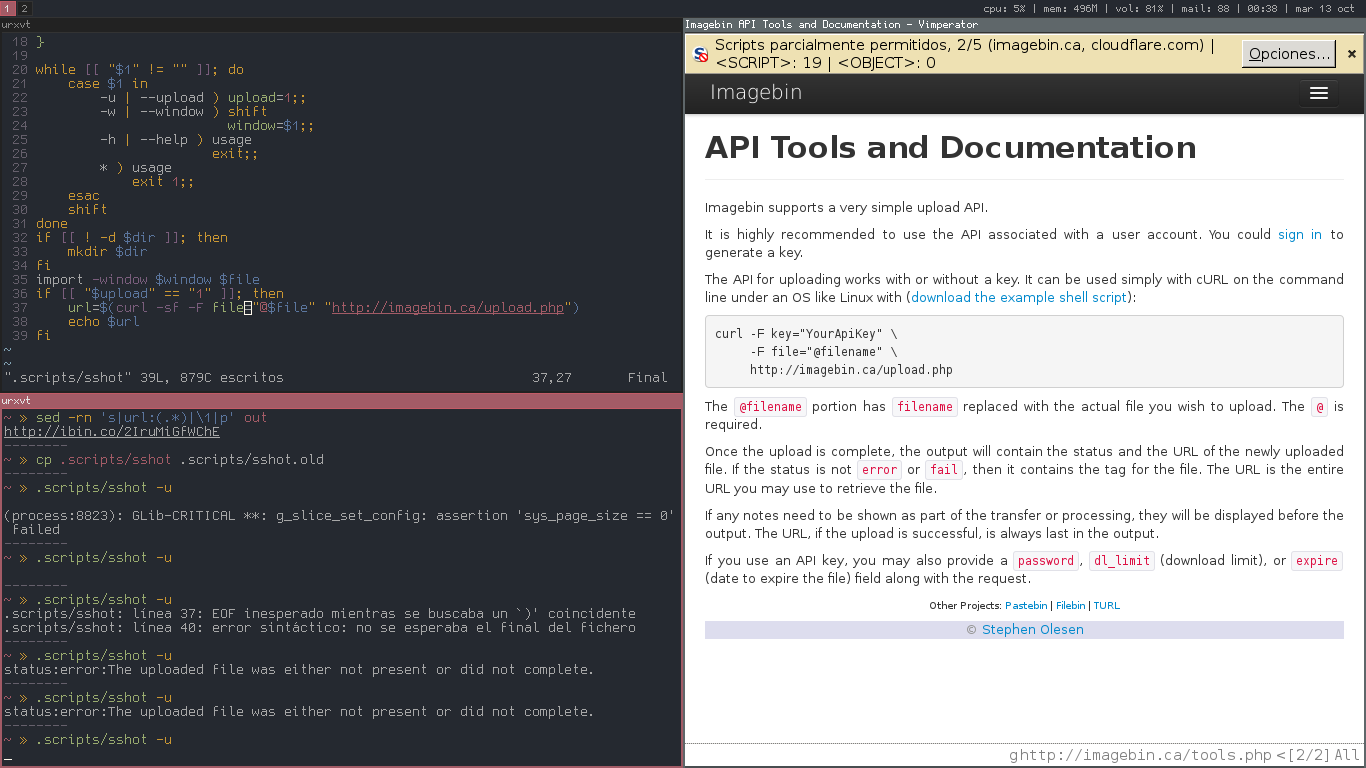Open the TURL project link
The height and width of the screenshot is (768, 1366).
(x=1106, y=605)
